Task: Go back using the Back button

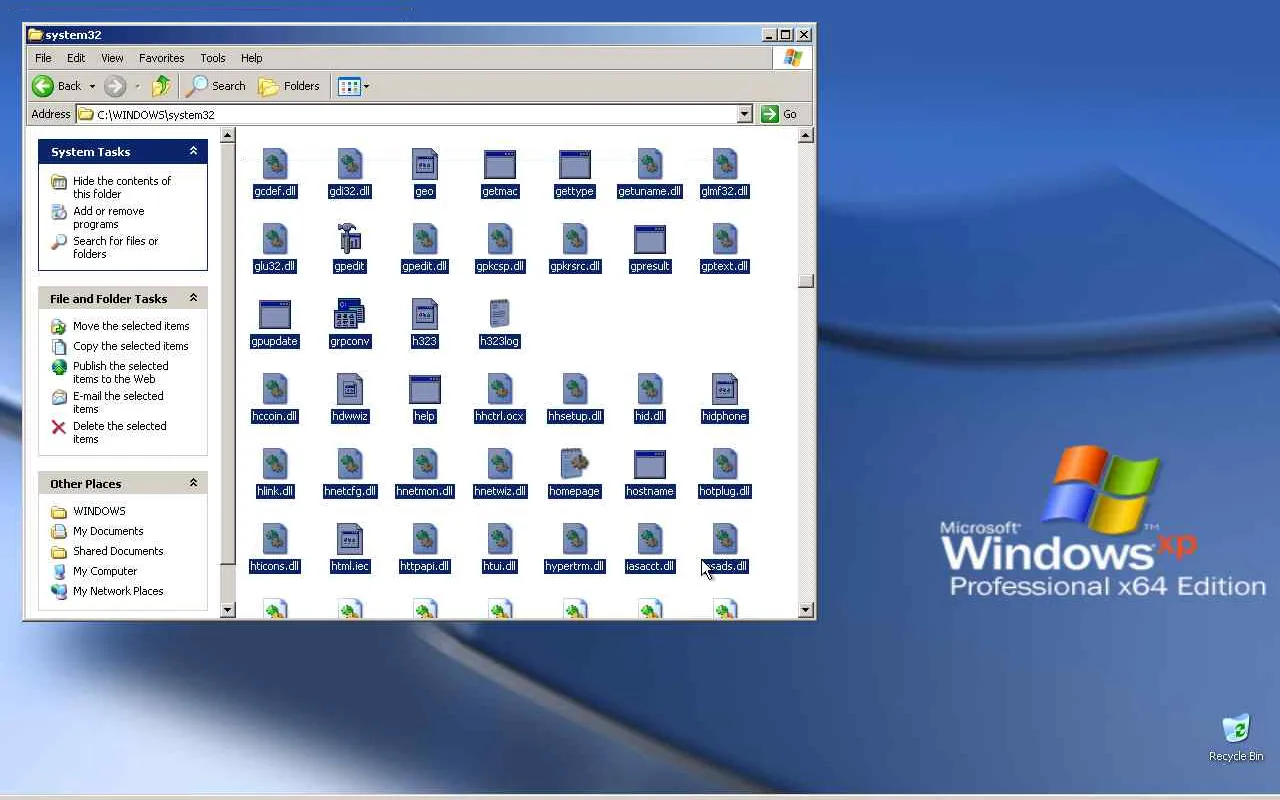Action: point(56,86)
